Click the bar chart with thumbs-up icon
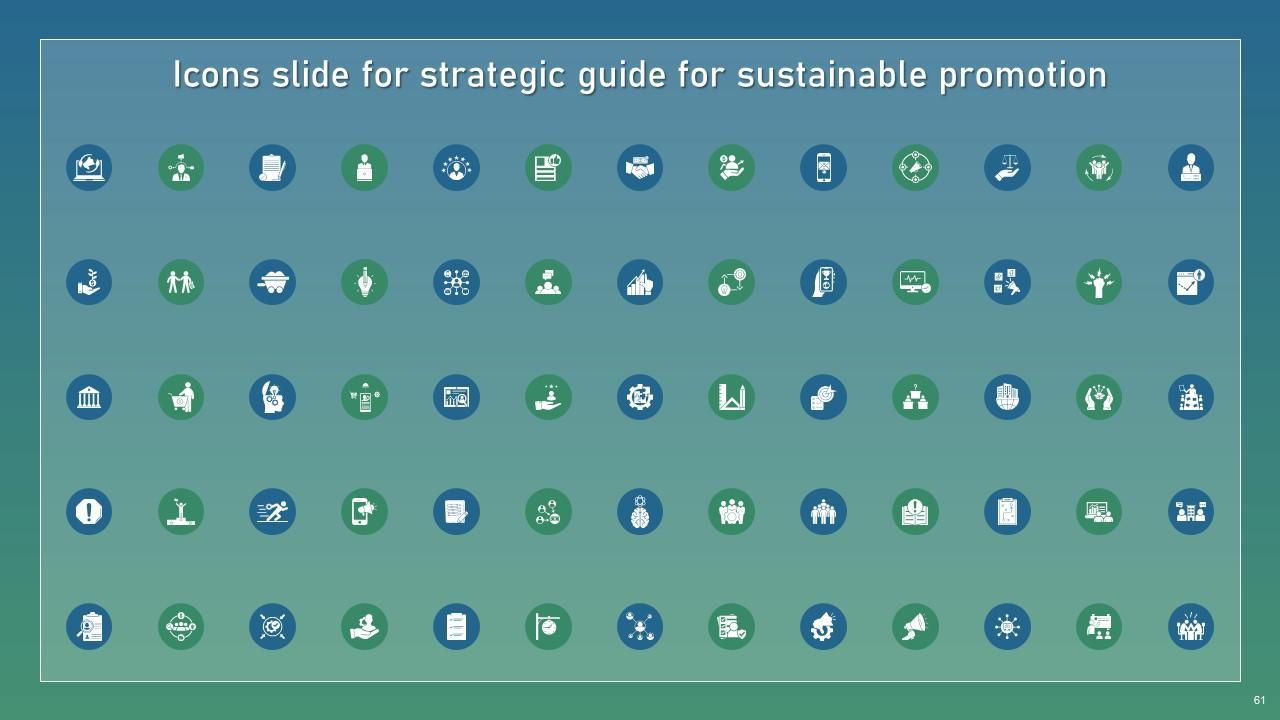Image resolution: width=1280 pixels, height=720 pixels. 640,282
